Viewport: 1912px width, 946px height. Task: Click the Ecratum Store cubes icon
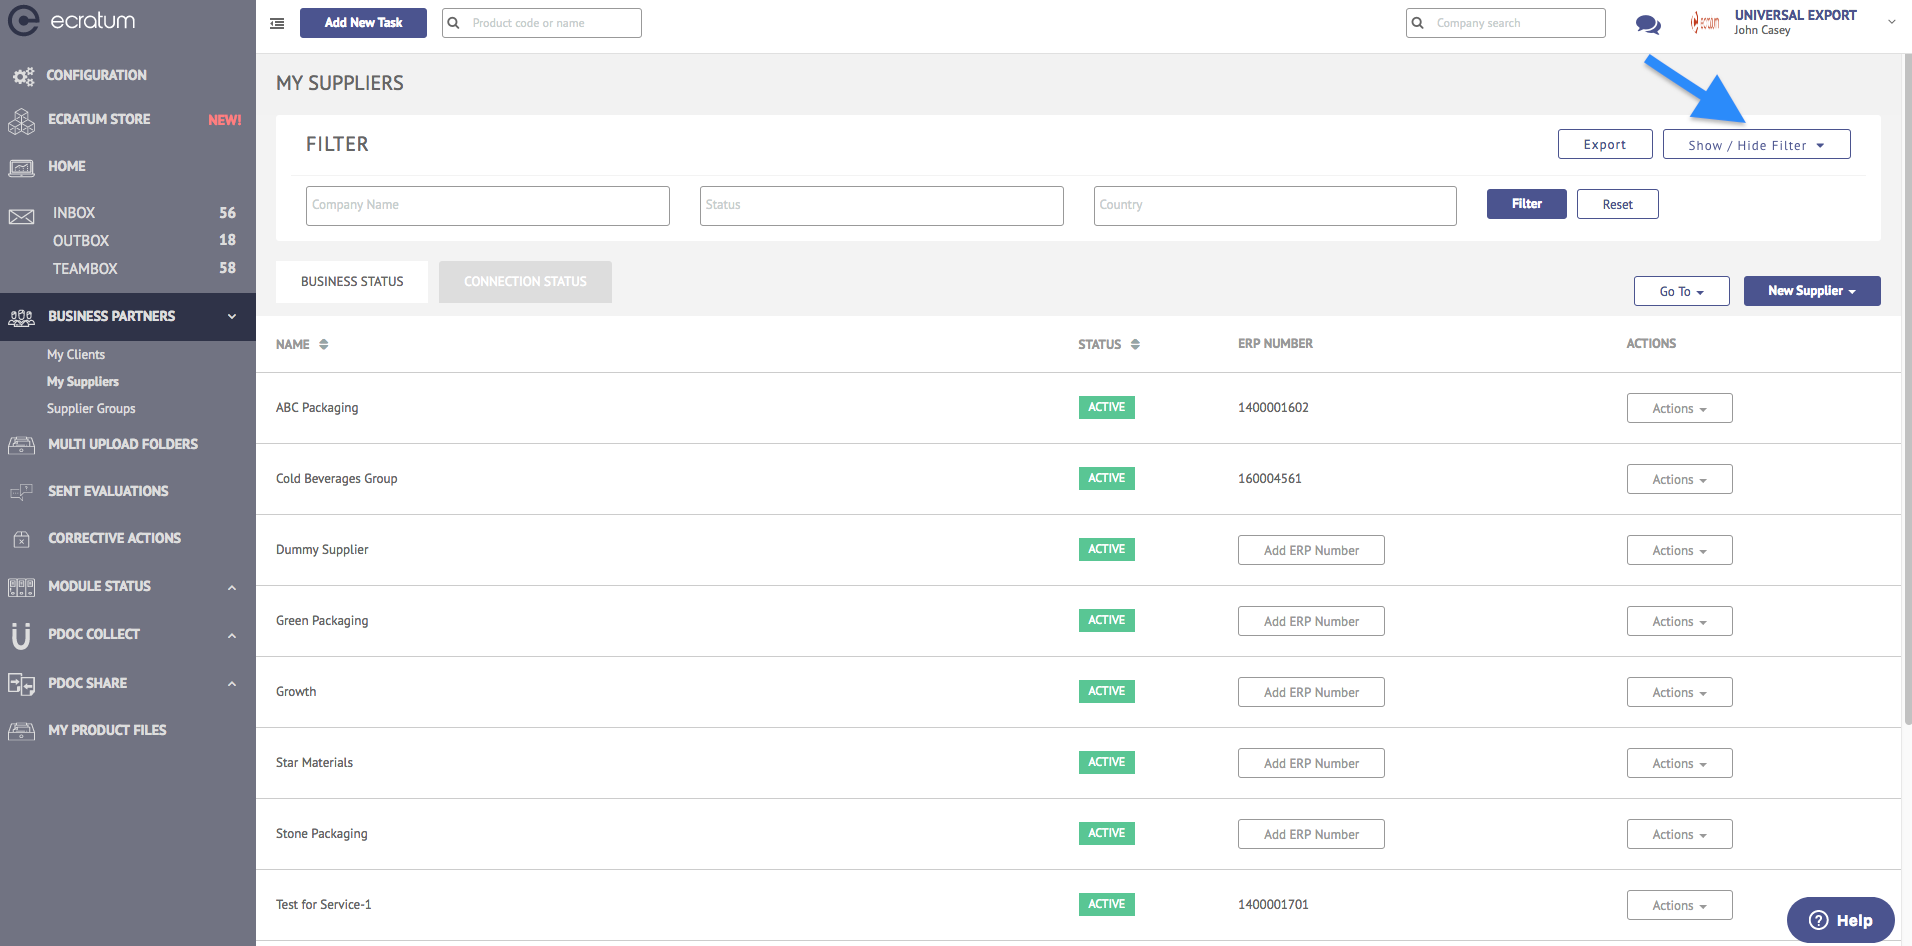click(x=21, y=120)
